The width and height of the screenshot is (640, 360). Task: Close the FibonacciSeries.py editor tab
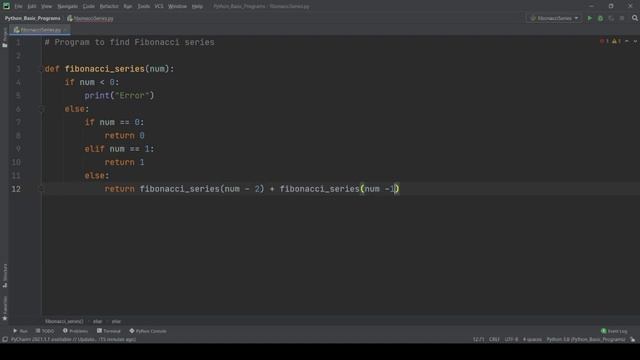(65, 30)
